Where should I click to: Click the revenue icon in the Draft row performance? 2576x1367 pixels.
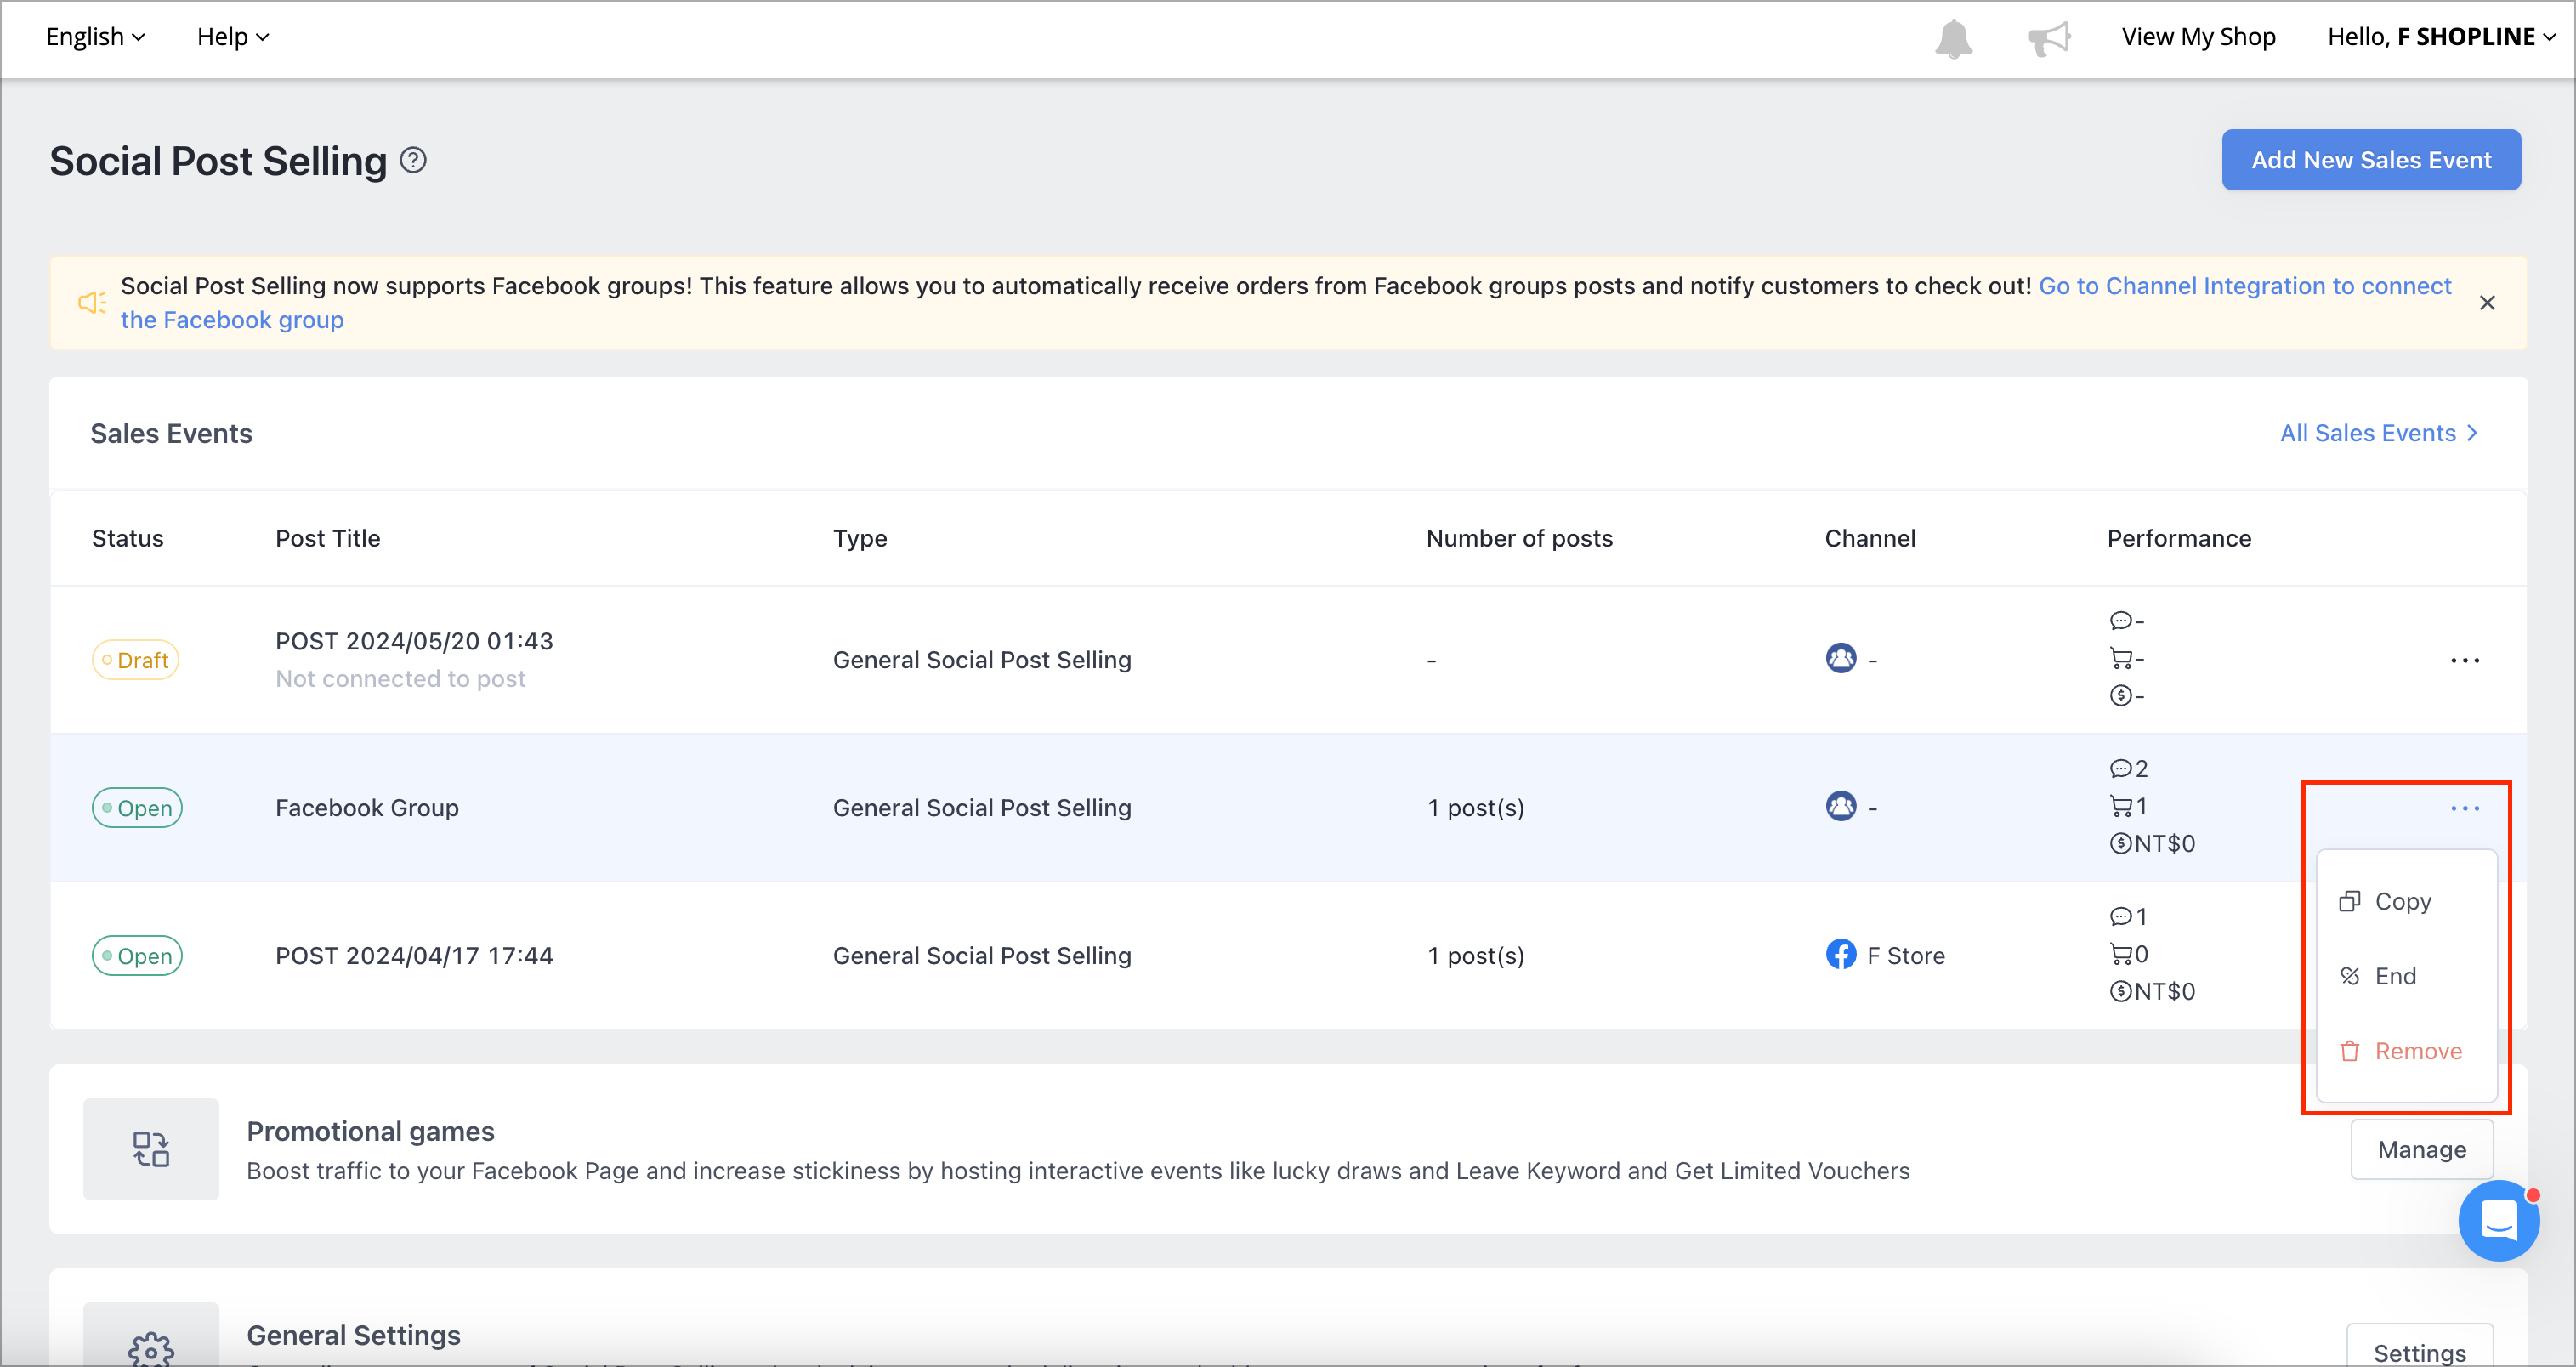(x=2120, y=696)
